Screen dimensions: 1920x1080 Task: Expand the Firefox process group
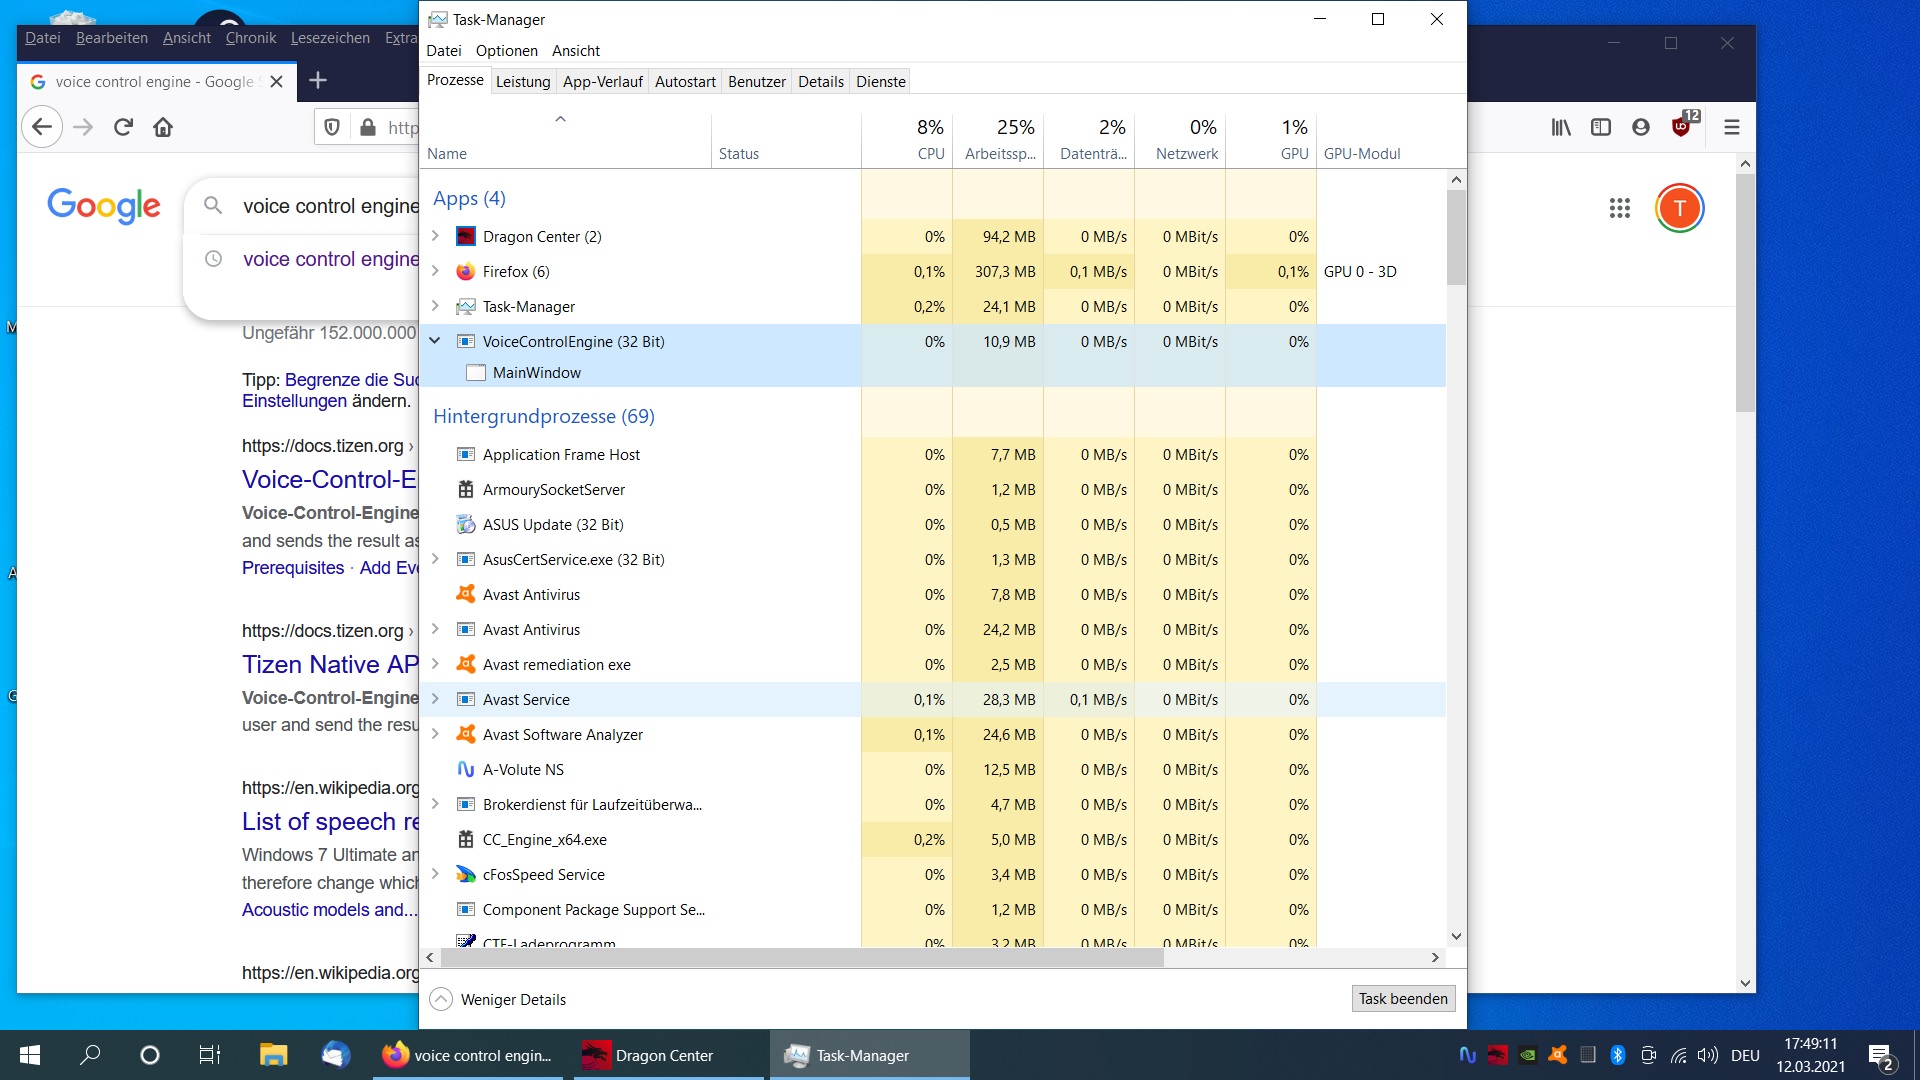pyautogui.click(x=435, y=271)
